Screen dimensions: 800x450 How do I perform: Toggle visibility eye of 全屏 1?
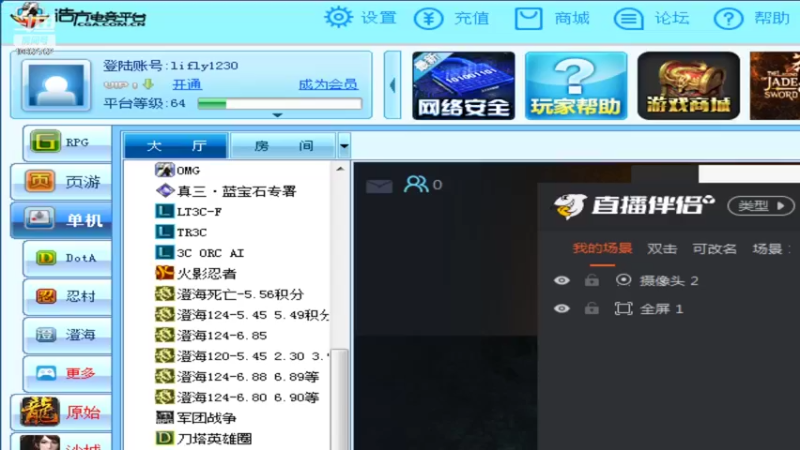pos(562,309)
